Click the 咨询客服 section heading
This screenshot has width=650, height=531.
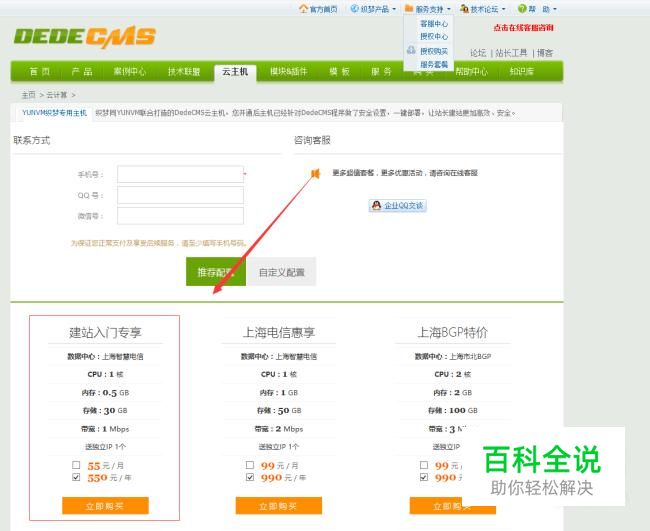click(312, 140)
